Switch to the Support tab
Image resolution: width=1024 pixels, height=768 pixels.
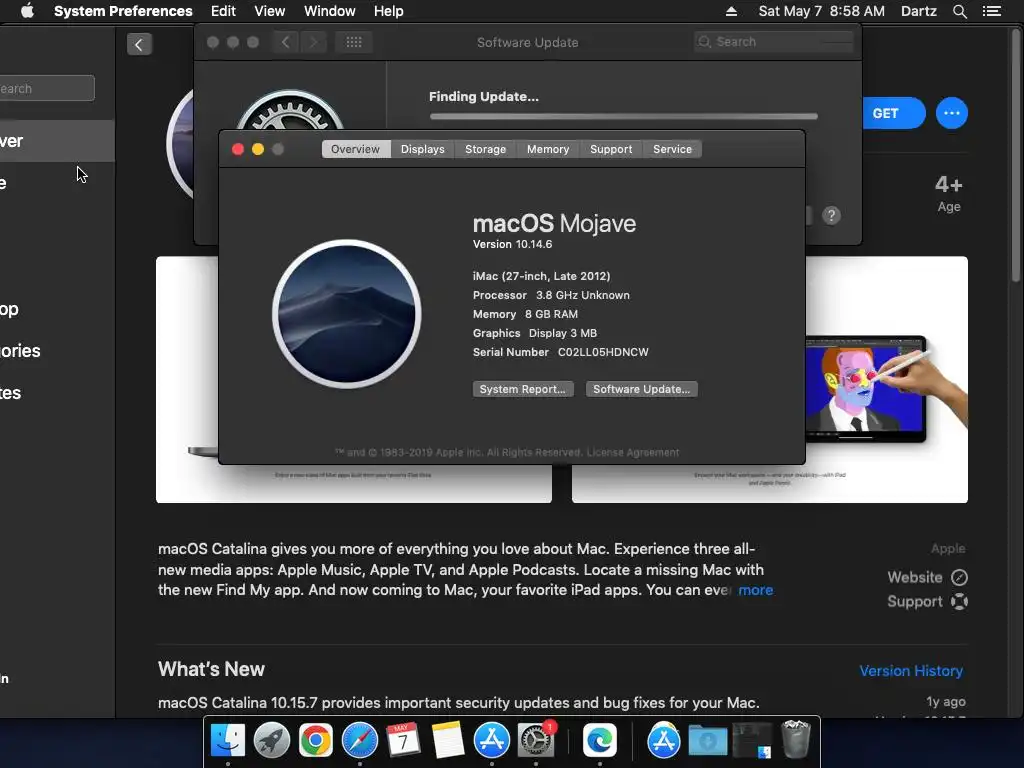coord(611,149)
